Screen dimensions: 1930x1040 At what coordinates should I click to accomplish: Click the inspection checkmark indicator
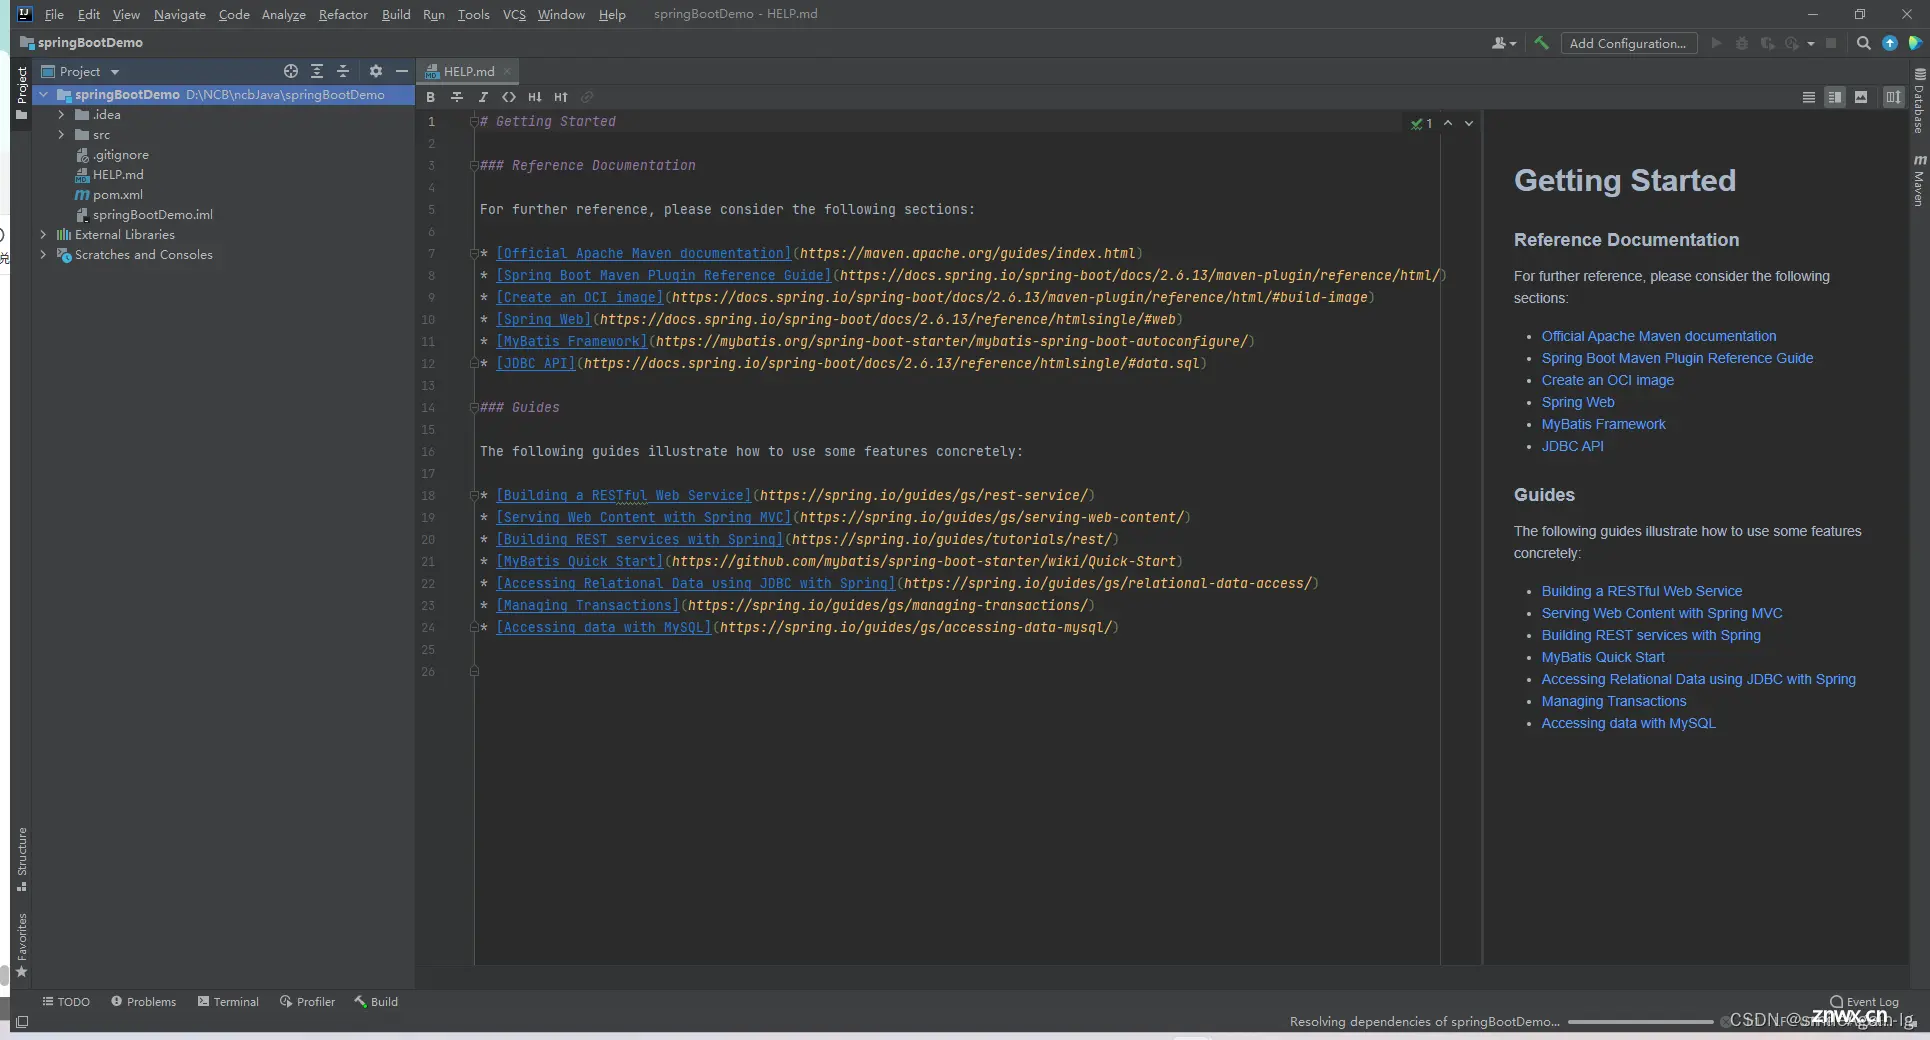click(x=1421, y=123)
